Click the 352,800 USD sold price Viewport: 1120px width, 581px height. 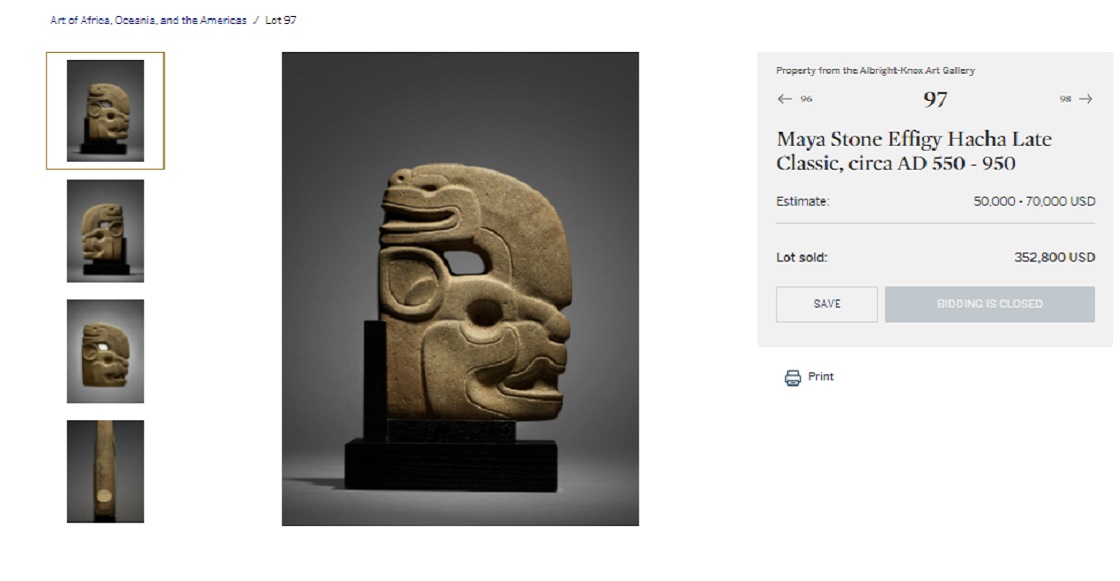click(x=1054, y=257)
